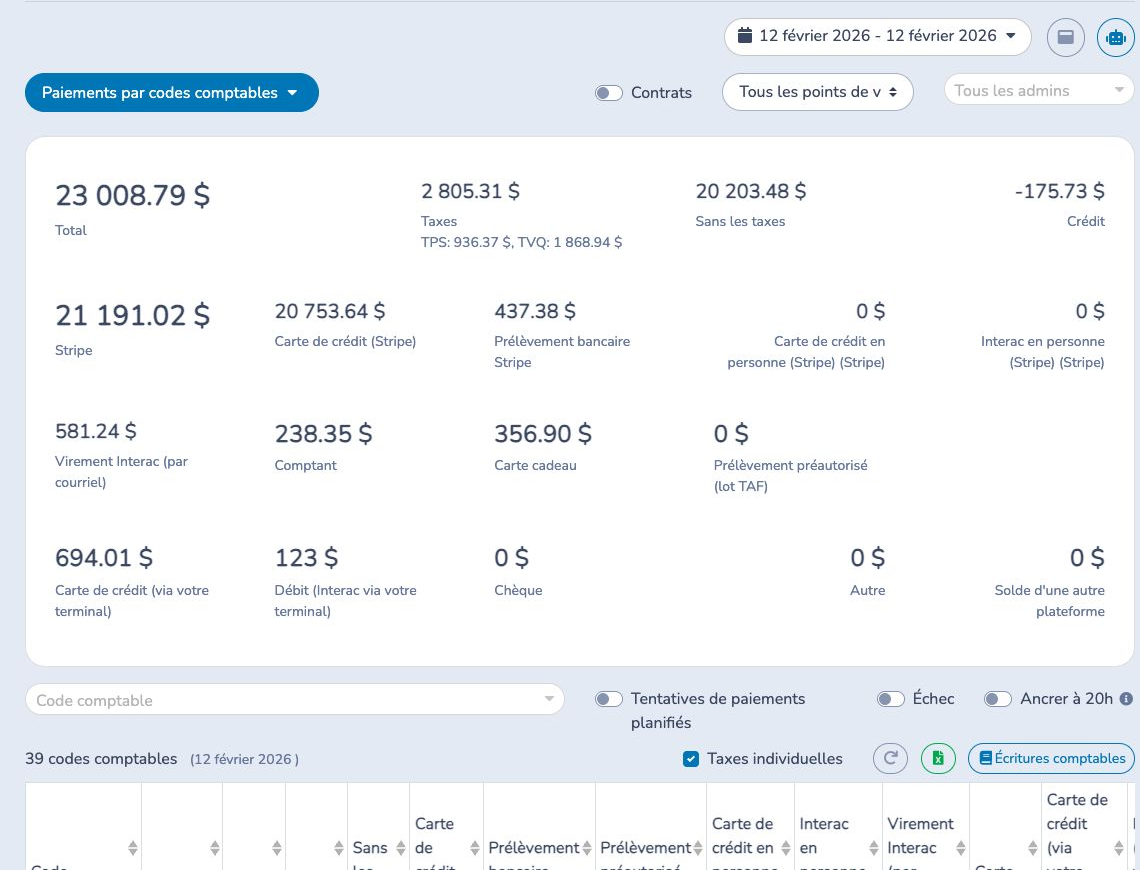Enable Tentatives de paiements planifiés

pyautogui.click(x=609, y=699)
